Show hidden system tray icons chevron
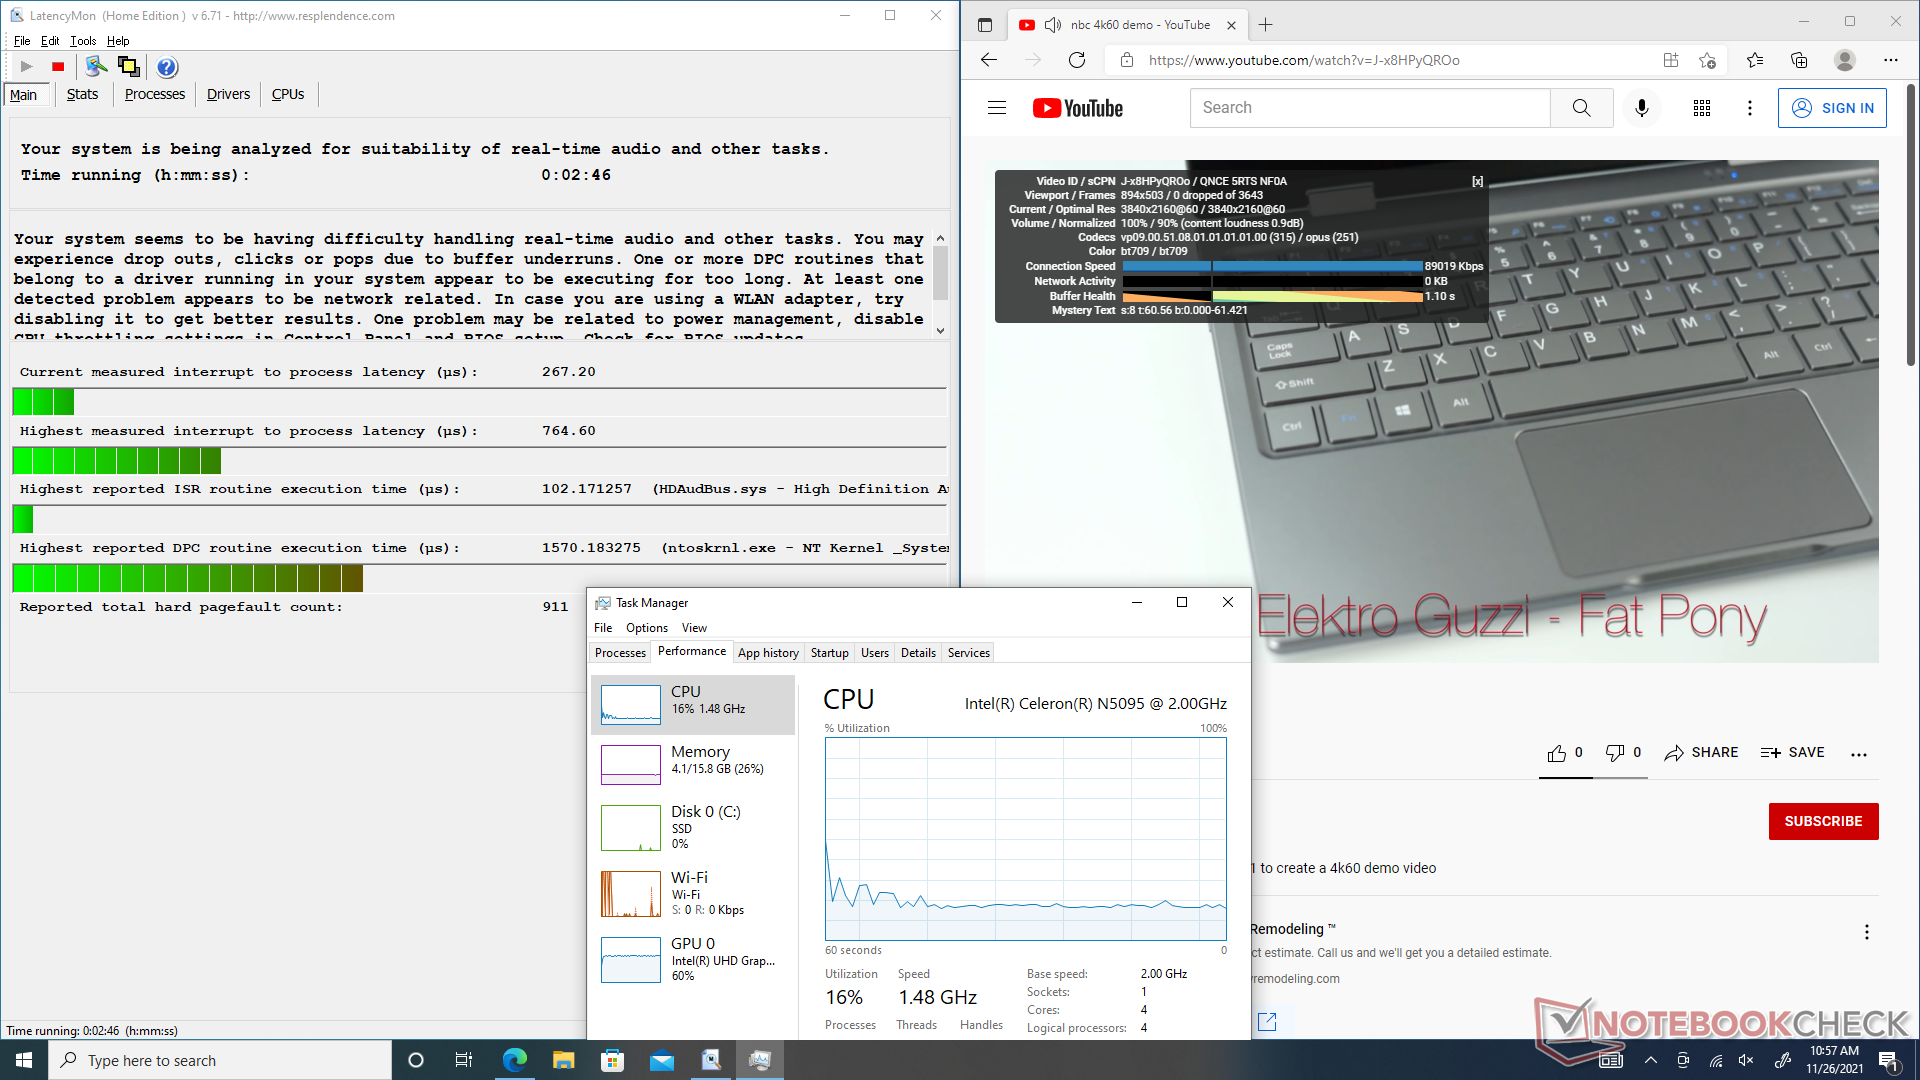 click(1650, 1061)
